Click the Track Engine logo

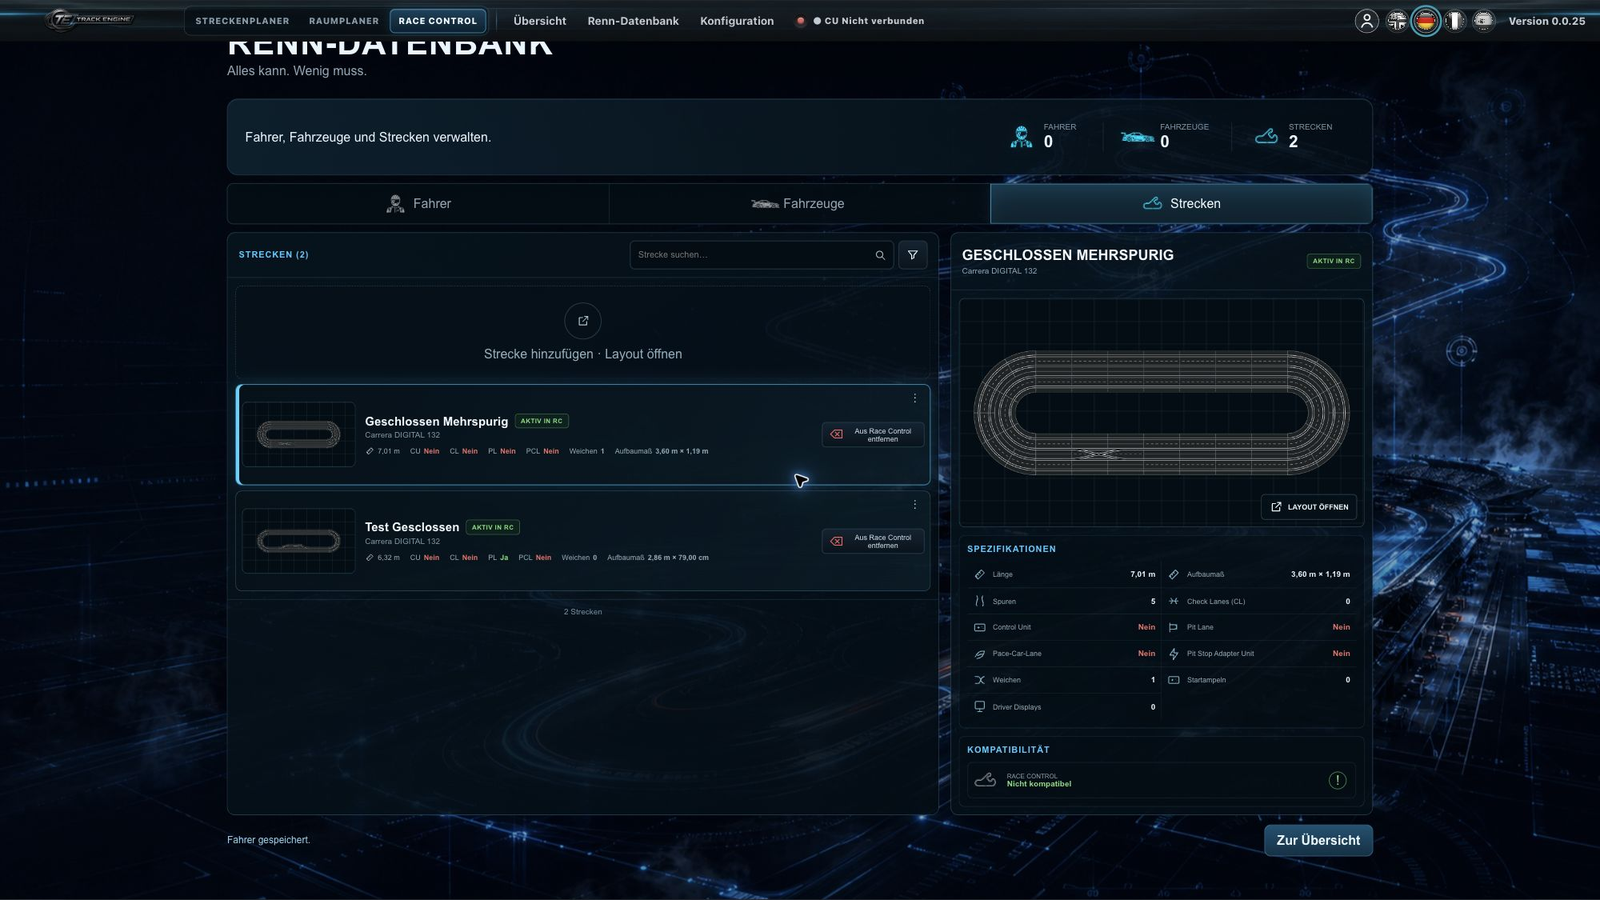click(90, 19)
